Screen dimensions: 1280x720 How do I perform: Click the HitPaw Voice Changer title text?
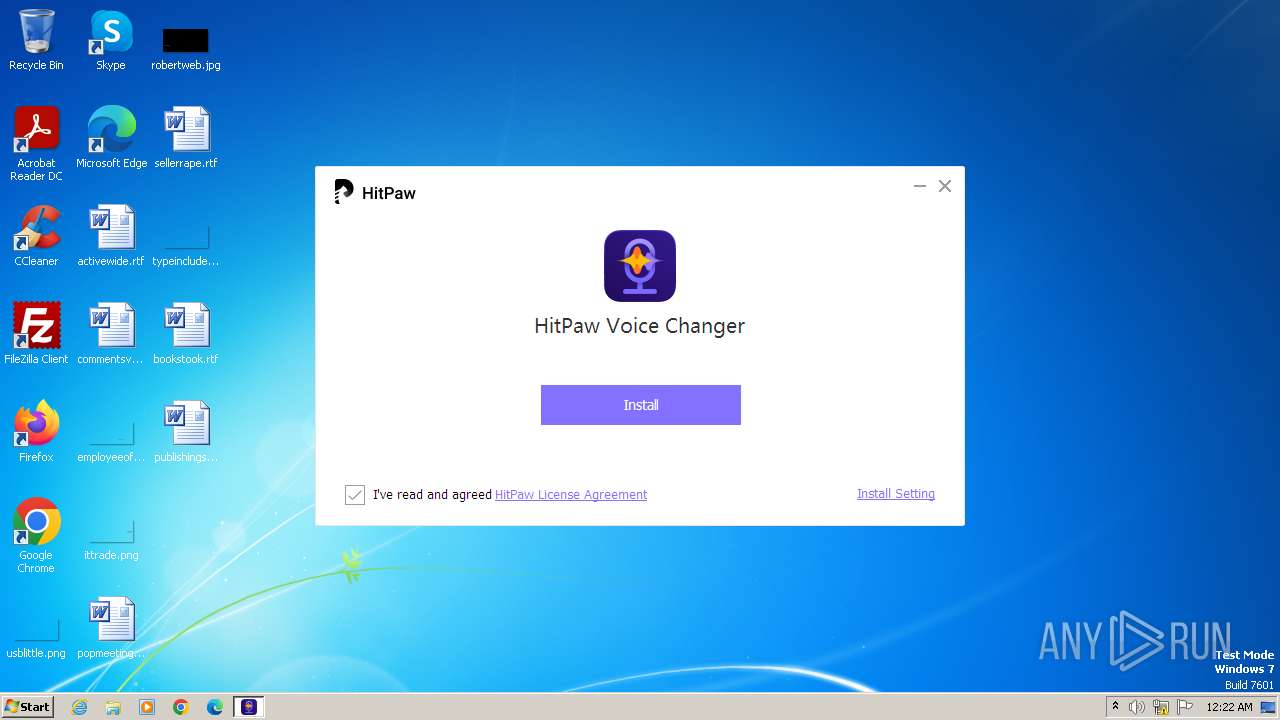click(x=640, y=326)
